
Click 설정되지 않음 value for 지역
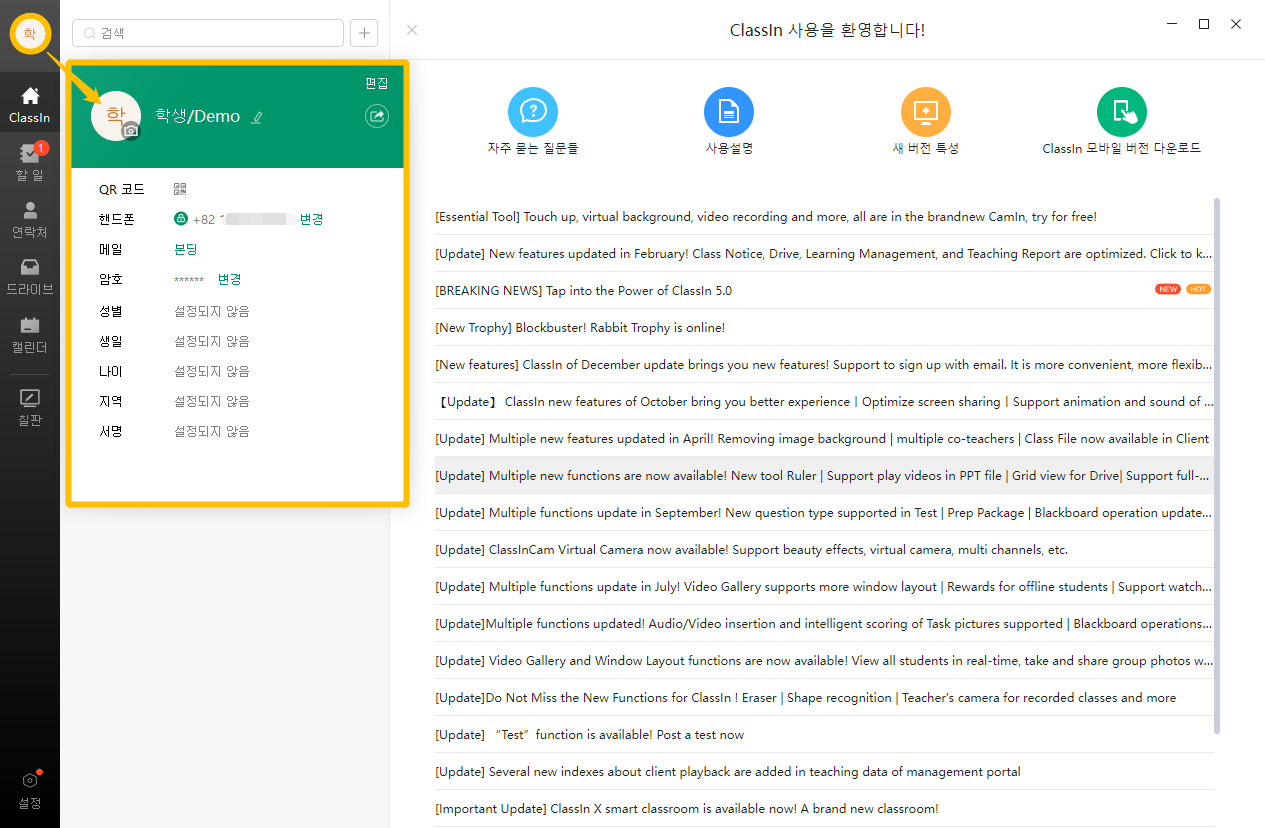(x=212, y=401)
